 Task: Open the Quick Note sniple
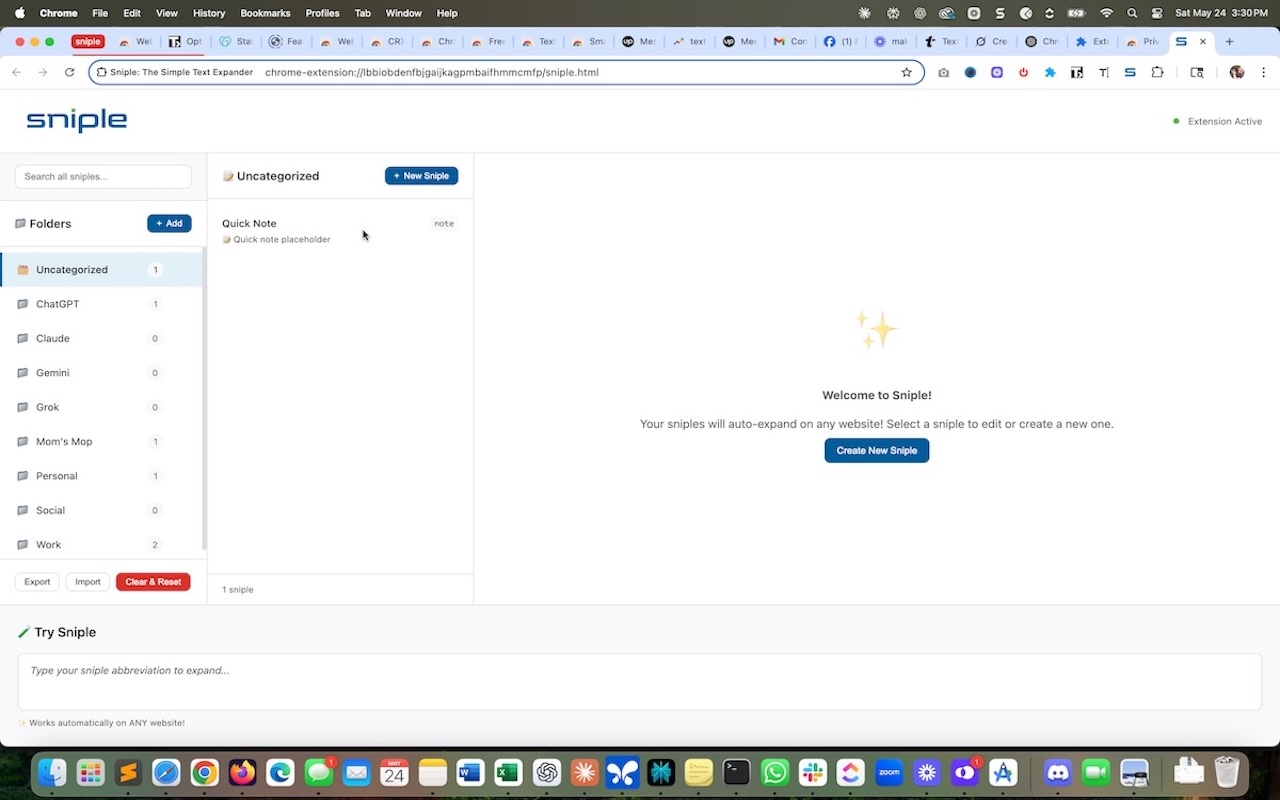point(340,230)
